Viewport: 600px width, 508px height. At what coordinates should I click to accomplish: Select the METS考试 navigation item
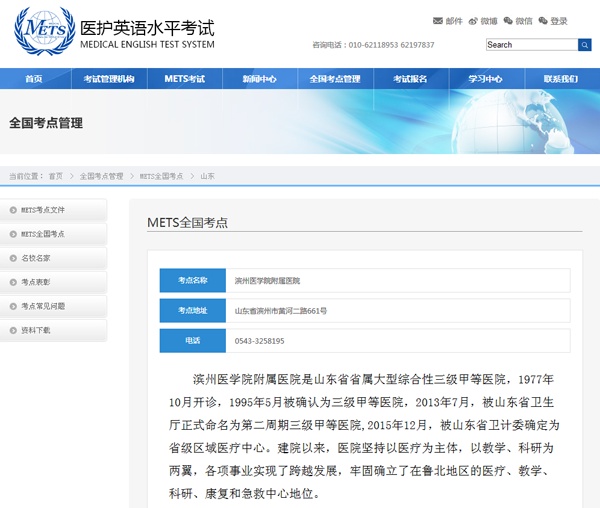click(x=184, y=79)
